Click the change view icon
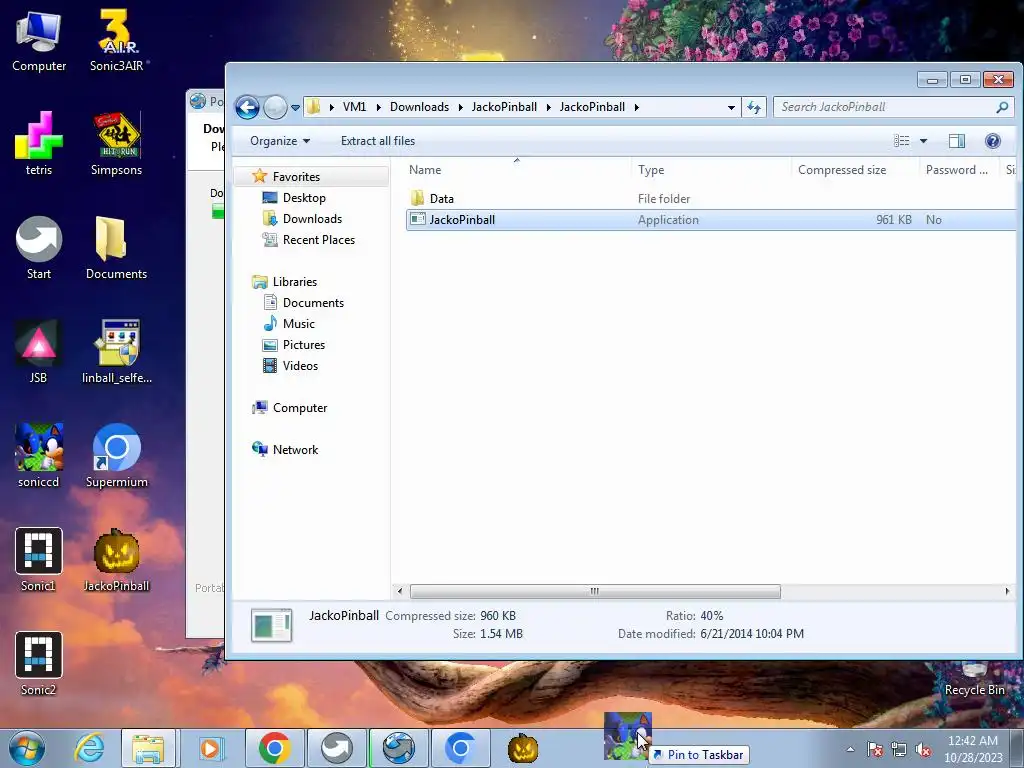Screen dimensions: 1024x768 (901, 141)
